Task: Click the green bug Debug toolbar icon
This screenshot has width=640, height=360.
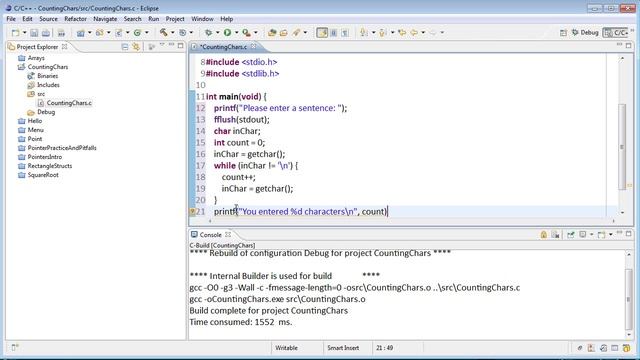Action: point(209,33)
